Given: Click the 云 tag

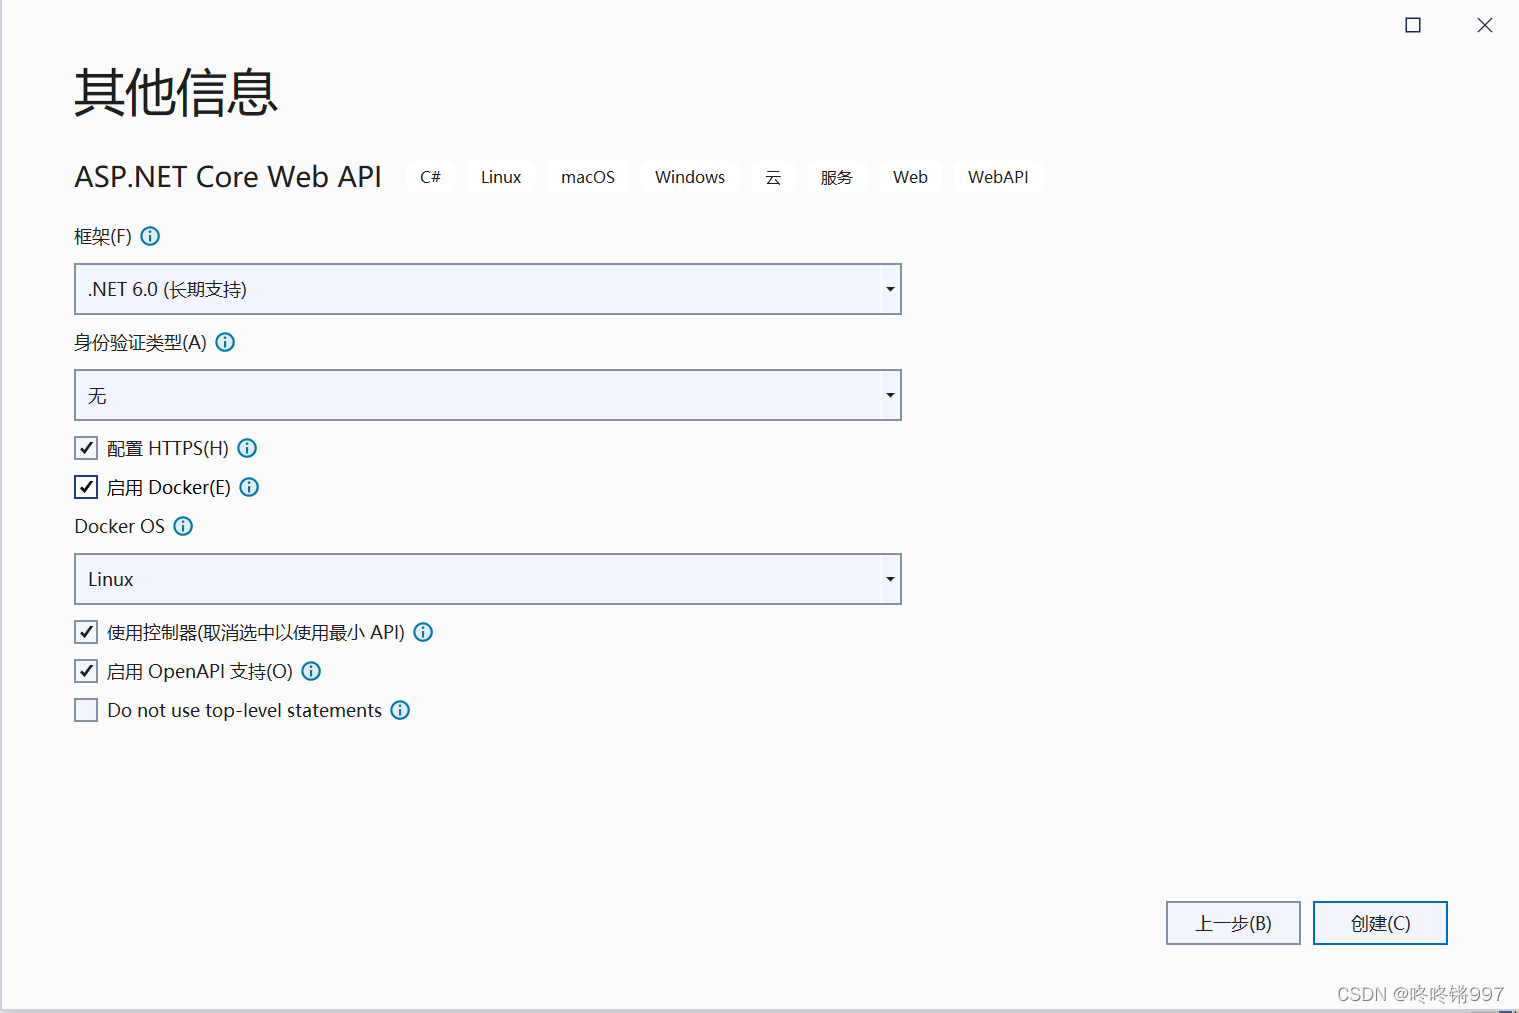Looking at the screenshot, I should tap(773, 177).
